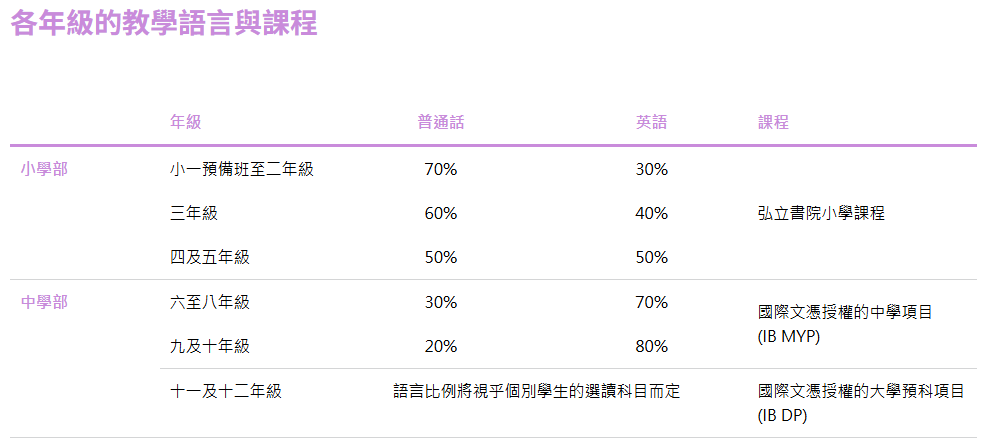Image resolution: width=1007 pixels, height=448 pixels.
Task: Click the 英語 column header
Action: (x=651, y=123)
